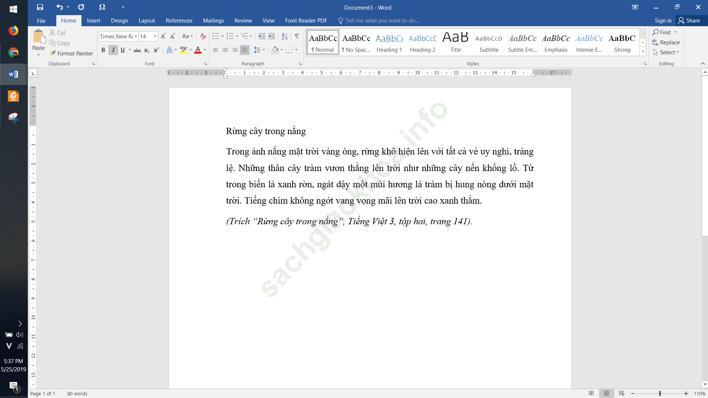Apply the Heading 1 style

389,42
